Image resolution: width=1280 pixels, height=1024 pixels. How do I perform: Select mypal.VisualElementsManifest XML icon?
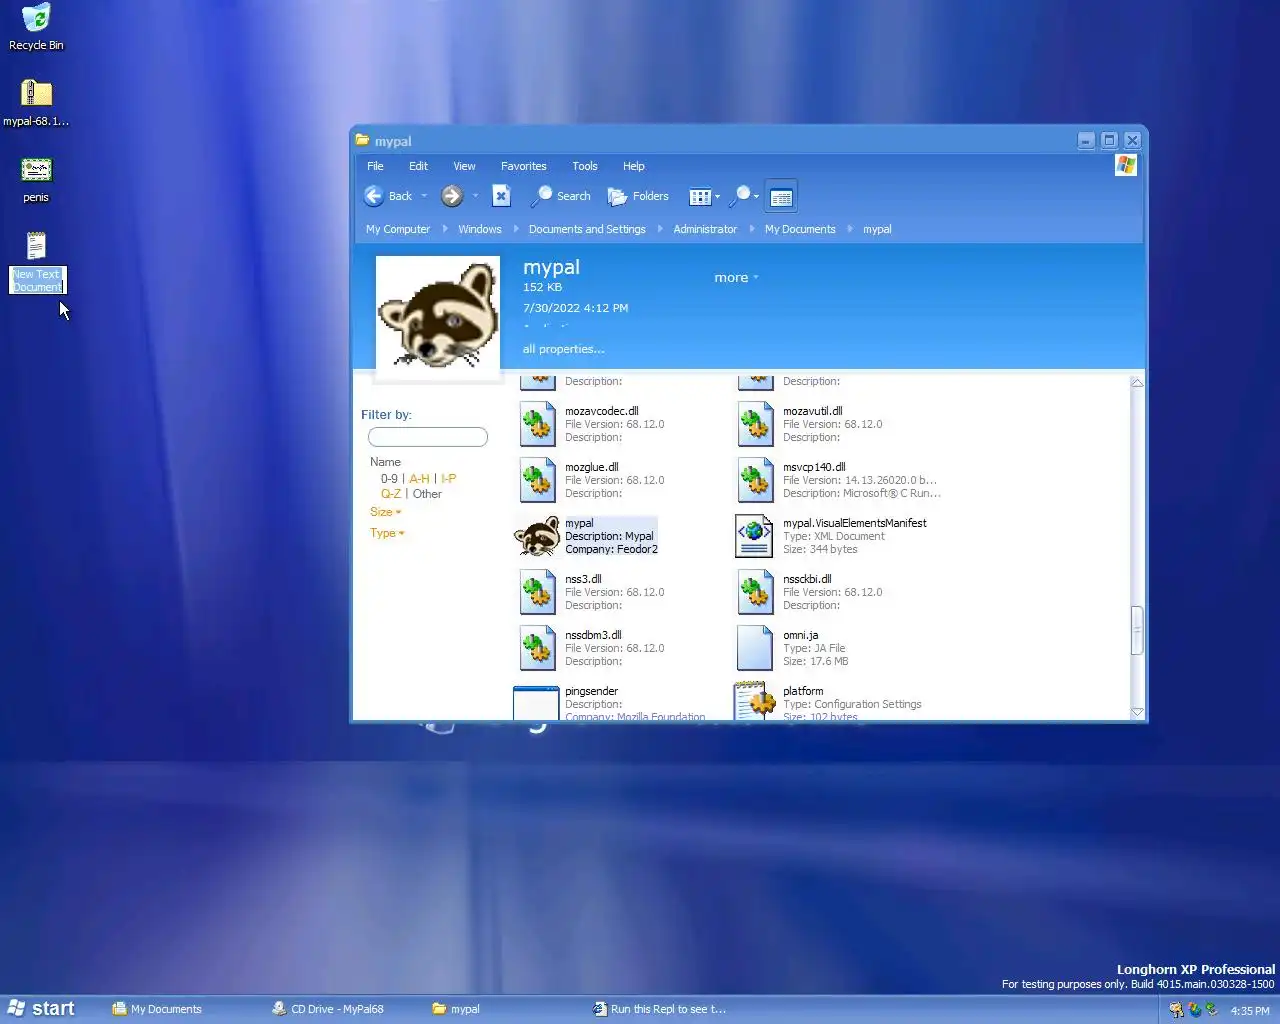pos(754,536)
